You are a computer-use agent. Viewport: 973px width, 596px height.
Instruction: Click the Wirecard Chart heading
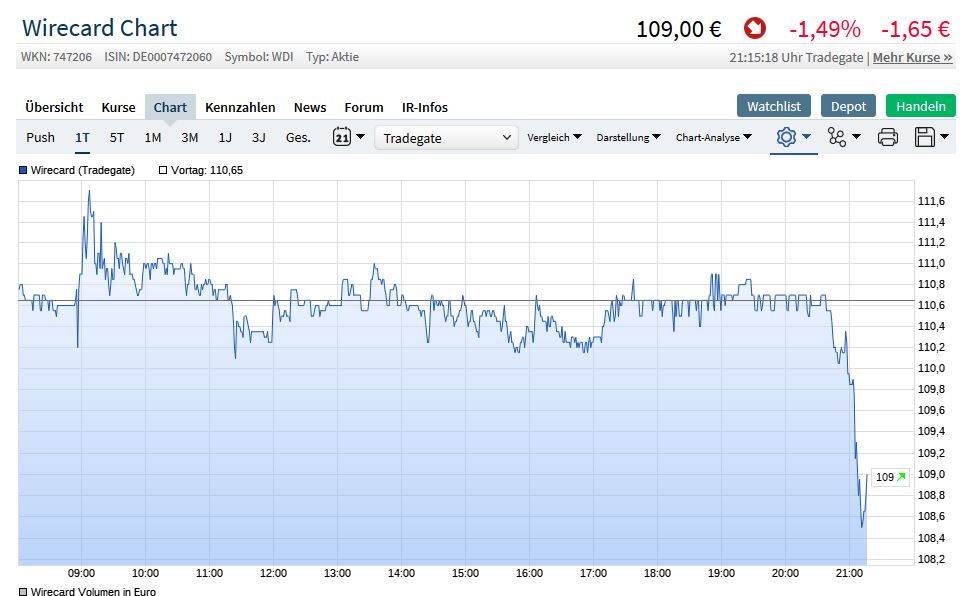[x=100, y=28]
